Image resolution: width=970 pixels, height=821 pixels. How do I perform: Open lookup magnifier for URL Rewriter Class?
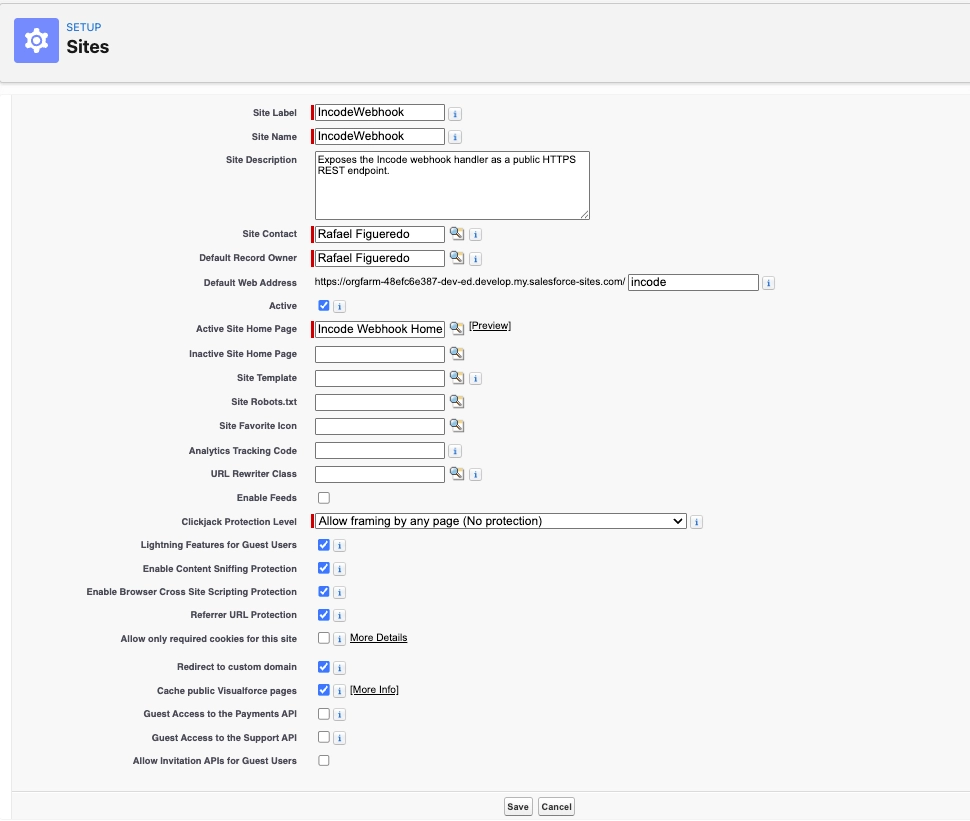pyautogui.click(x=457, y=473)
